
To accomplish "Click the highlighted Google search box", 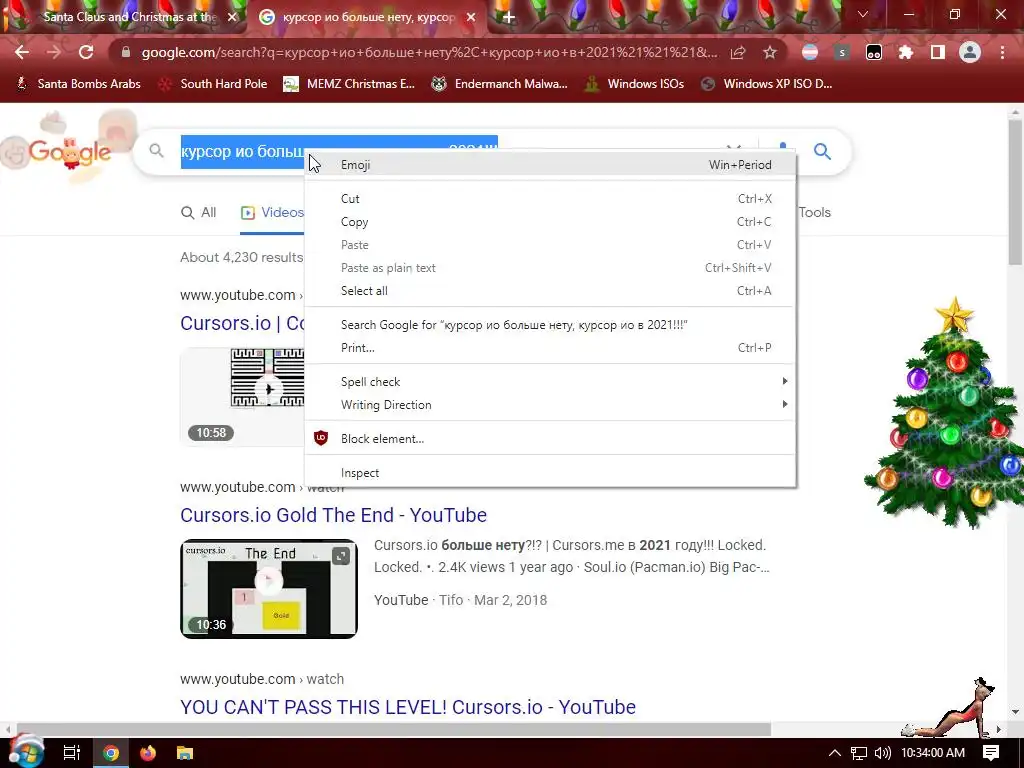I will point(243,152).
